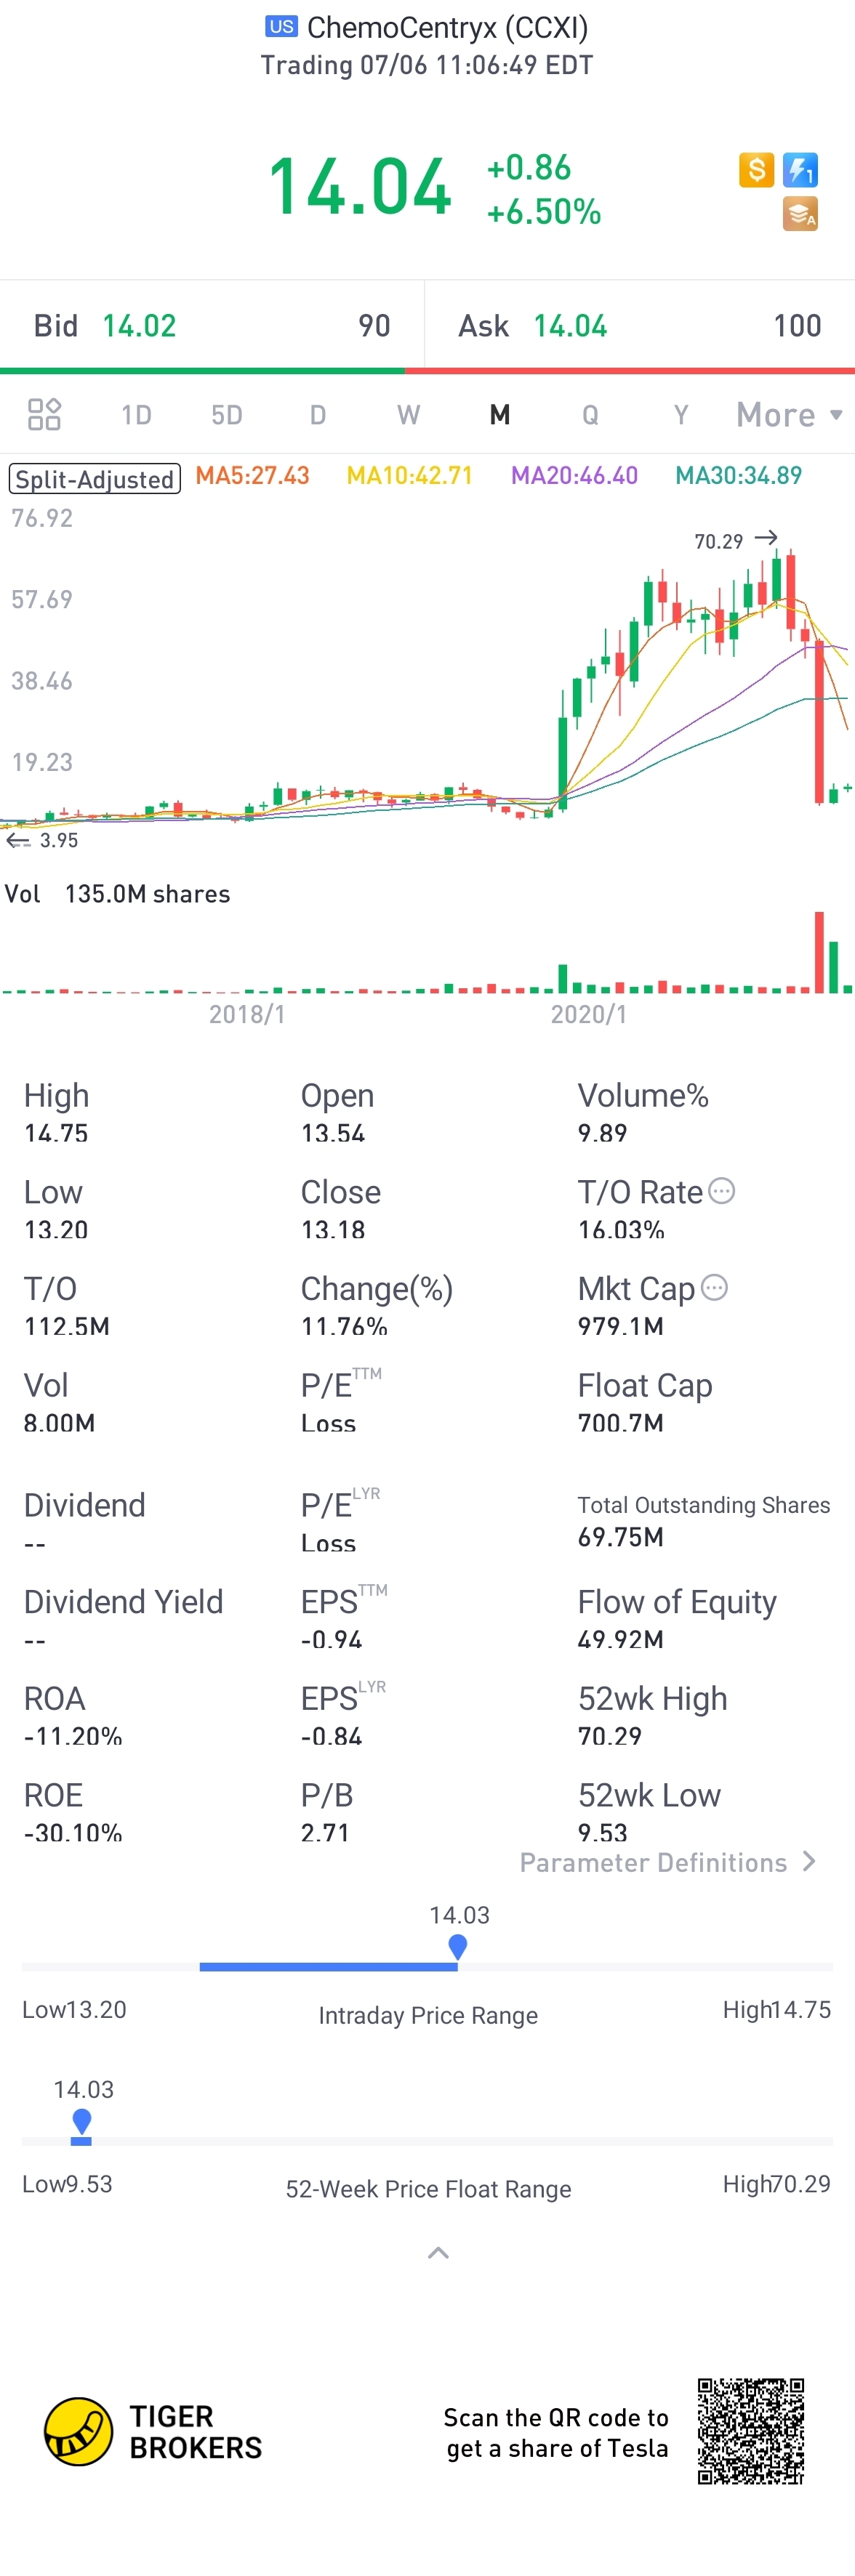Tap the tall red volume bar
Screen dimensions: 855x2576
click(x=819, y=951)
